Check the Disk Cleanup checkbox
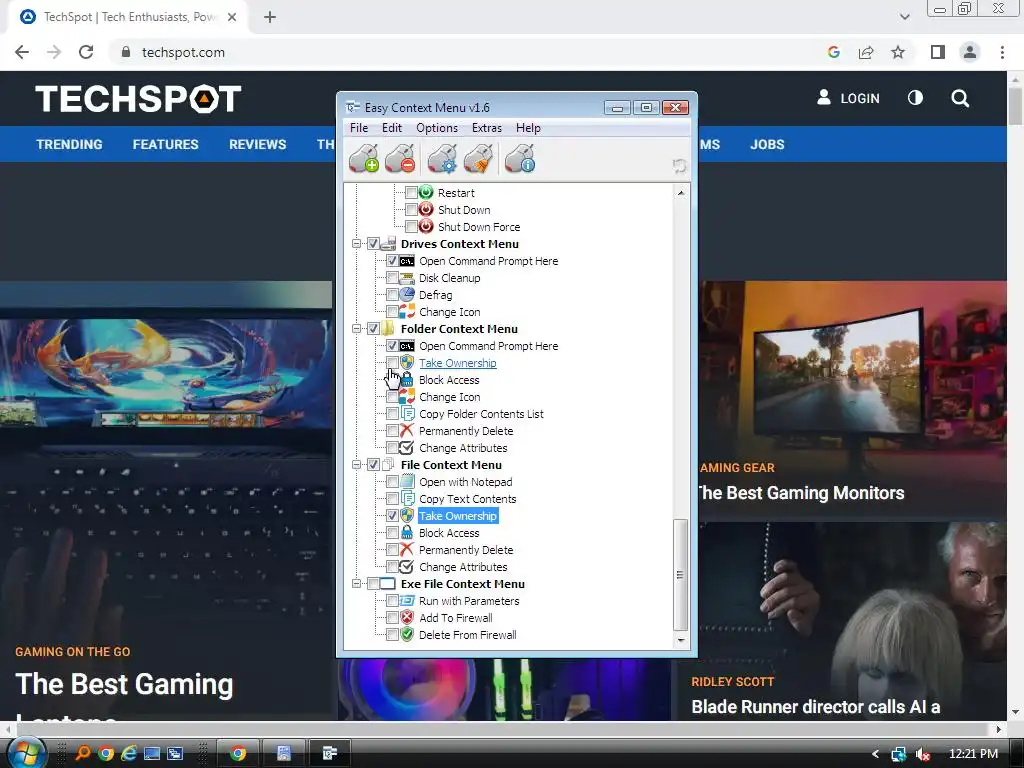 point(392,278)
